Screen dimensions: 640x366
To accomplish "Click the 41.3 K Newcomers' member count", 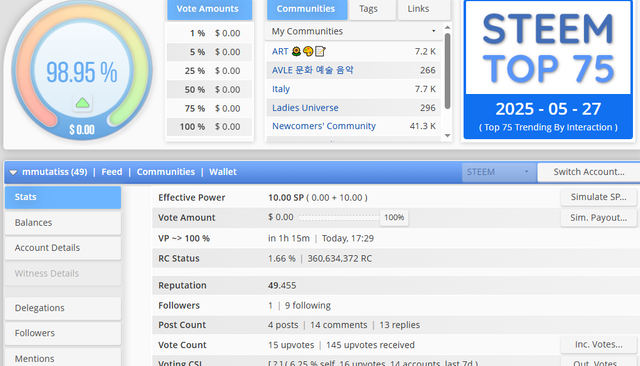I will [423, 126].
